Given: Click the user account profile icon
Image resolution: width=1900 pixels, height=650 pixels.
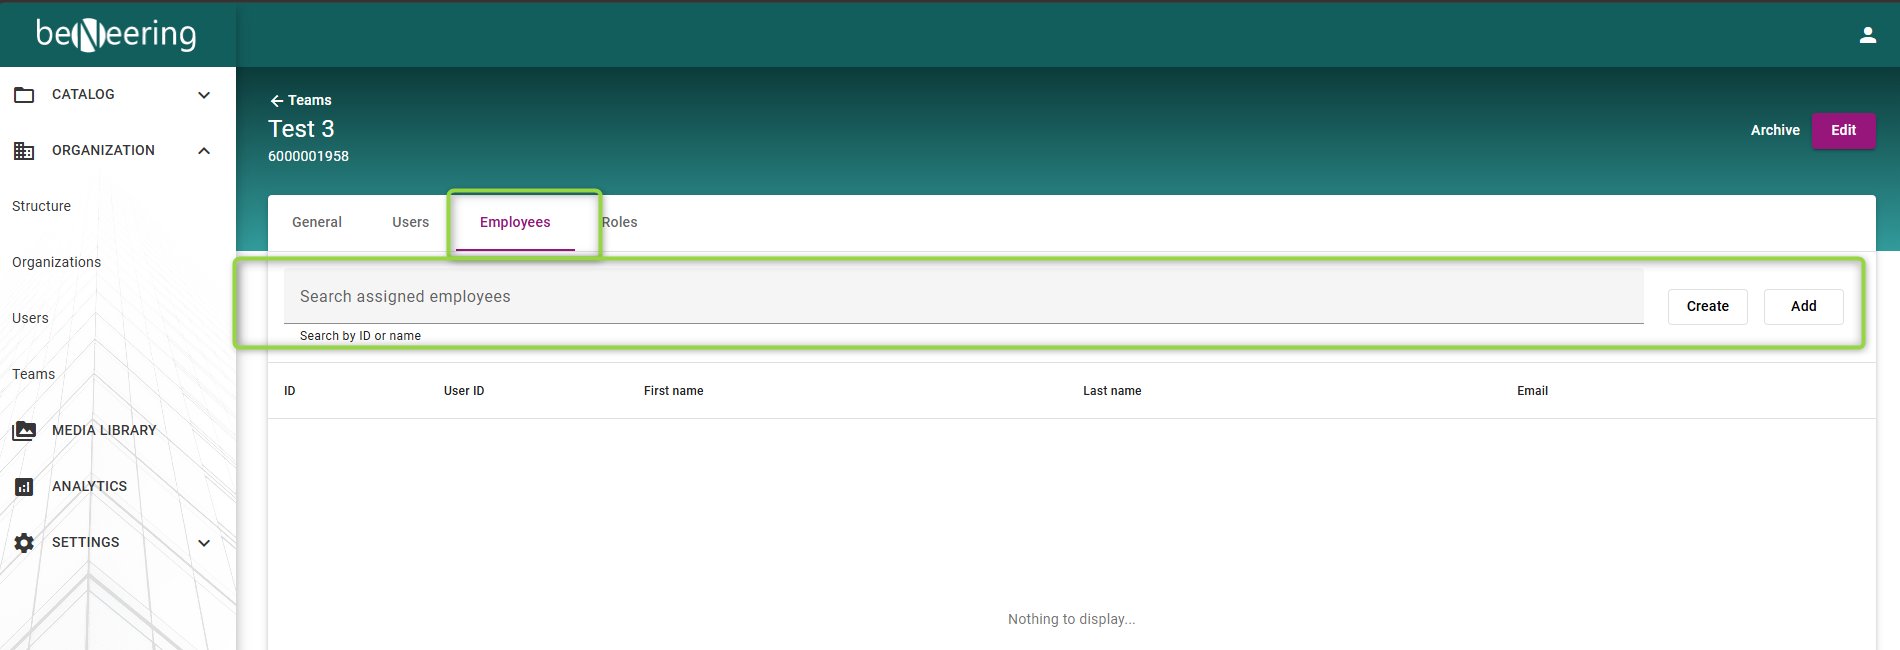Looking at the screenshot, I should coord(1867,35).
